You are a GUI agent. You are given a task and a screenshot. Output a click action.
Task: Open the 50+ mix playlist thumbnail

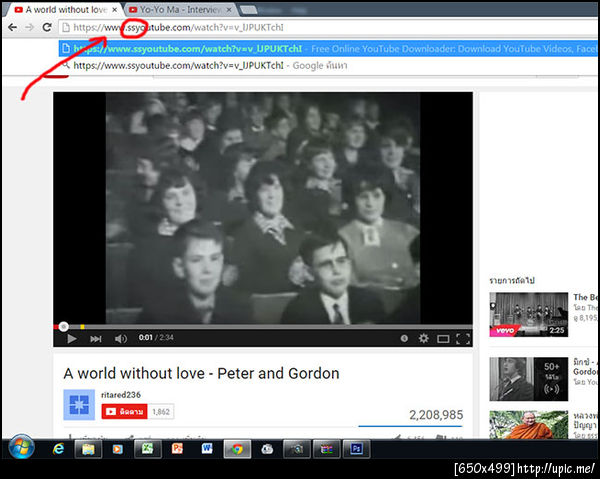click(x=528, y=379)
